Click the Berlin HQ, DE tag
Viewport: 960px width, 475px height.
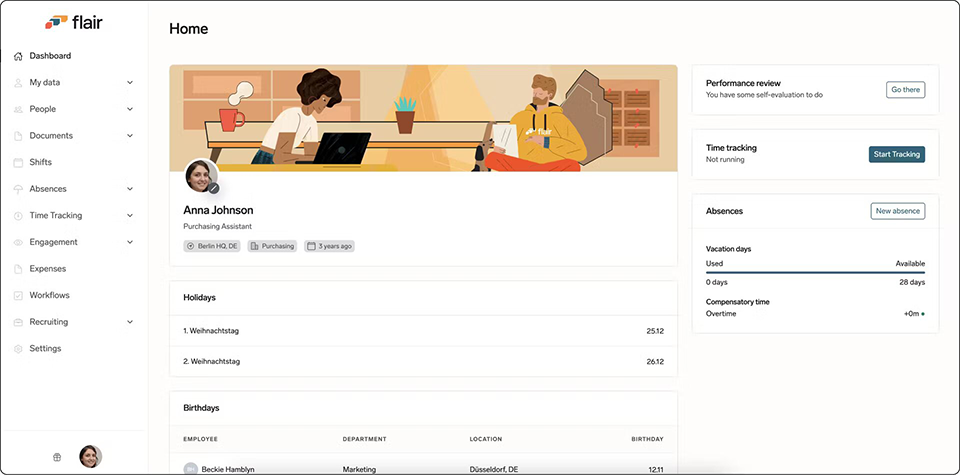coord(212,246)
